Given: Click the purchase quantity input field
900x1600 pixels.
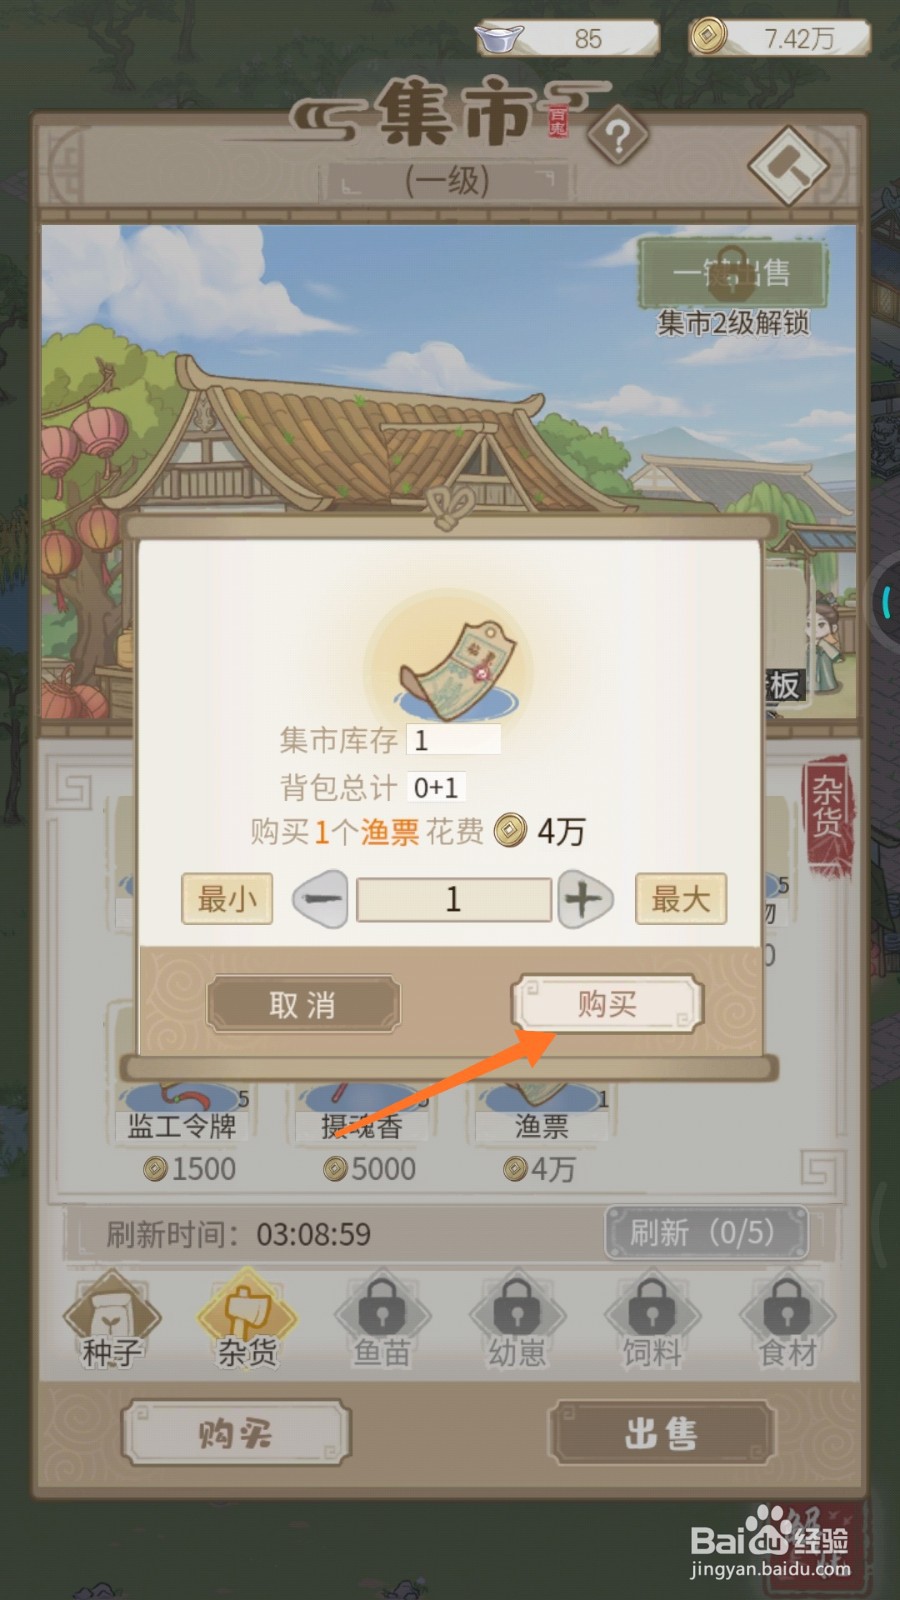Looking at the screenshot, I should (453, 899).
